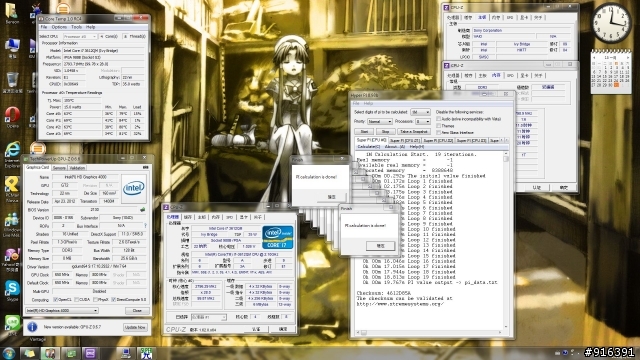Click Take a Snapshot button

coord(413,131)
